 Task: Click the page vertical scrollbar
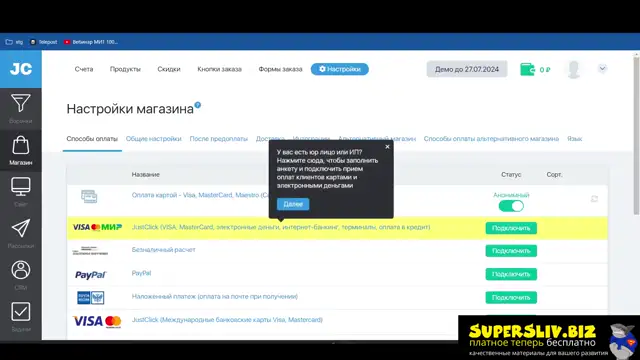[636, 135]
